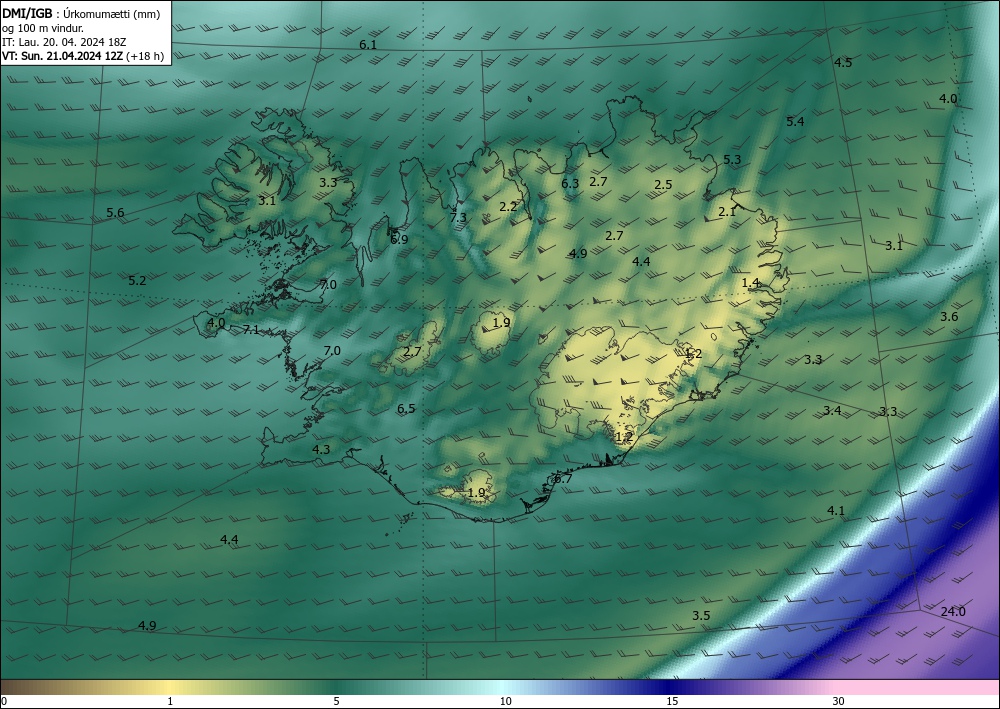The height and width of the screenshot is (709, 1000).
Task: Select the 4.1 map value
Action: 836,511
